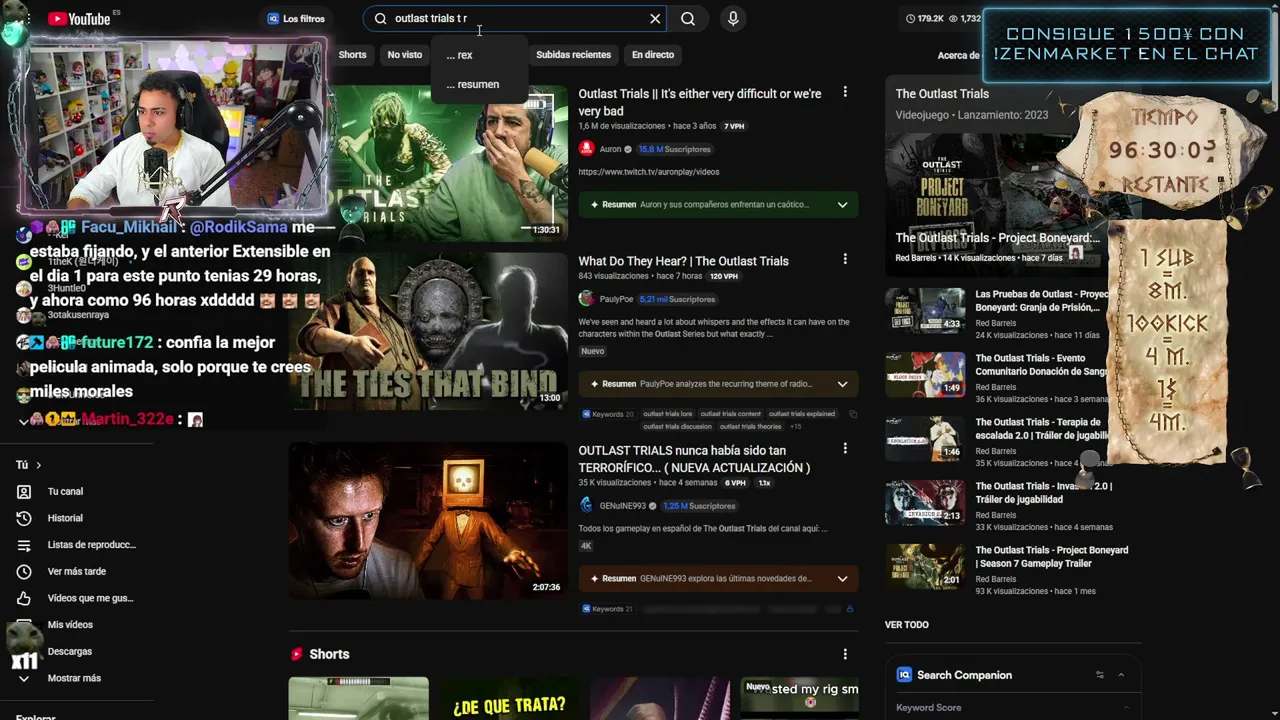Expand the stream chat chevron below messages

[x=23, y=421]
